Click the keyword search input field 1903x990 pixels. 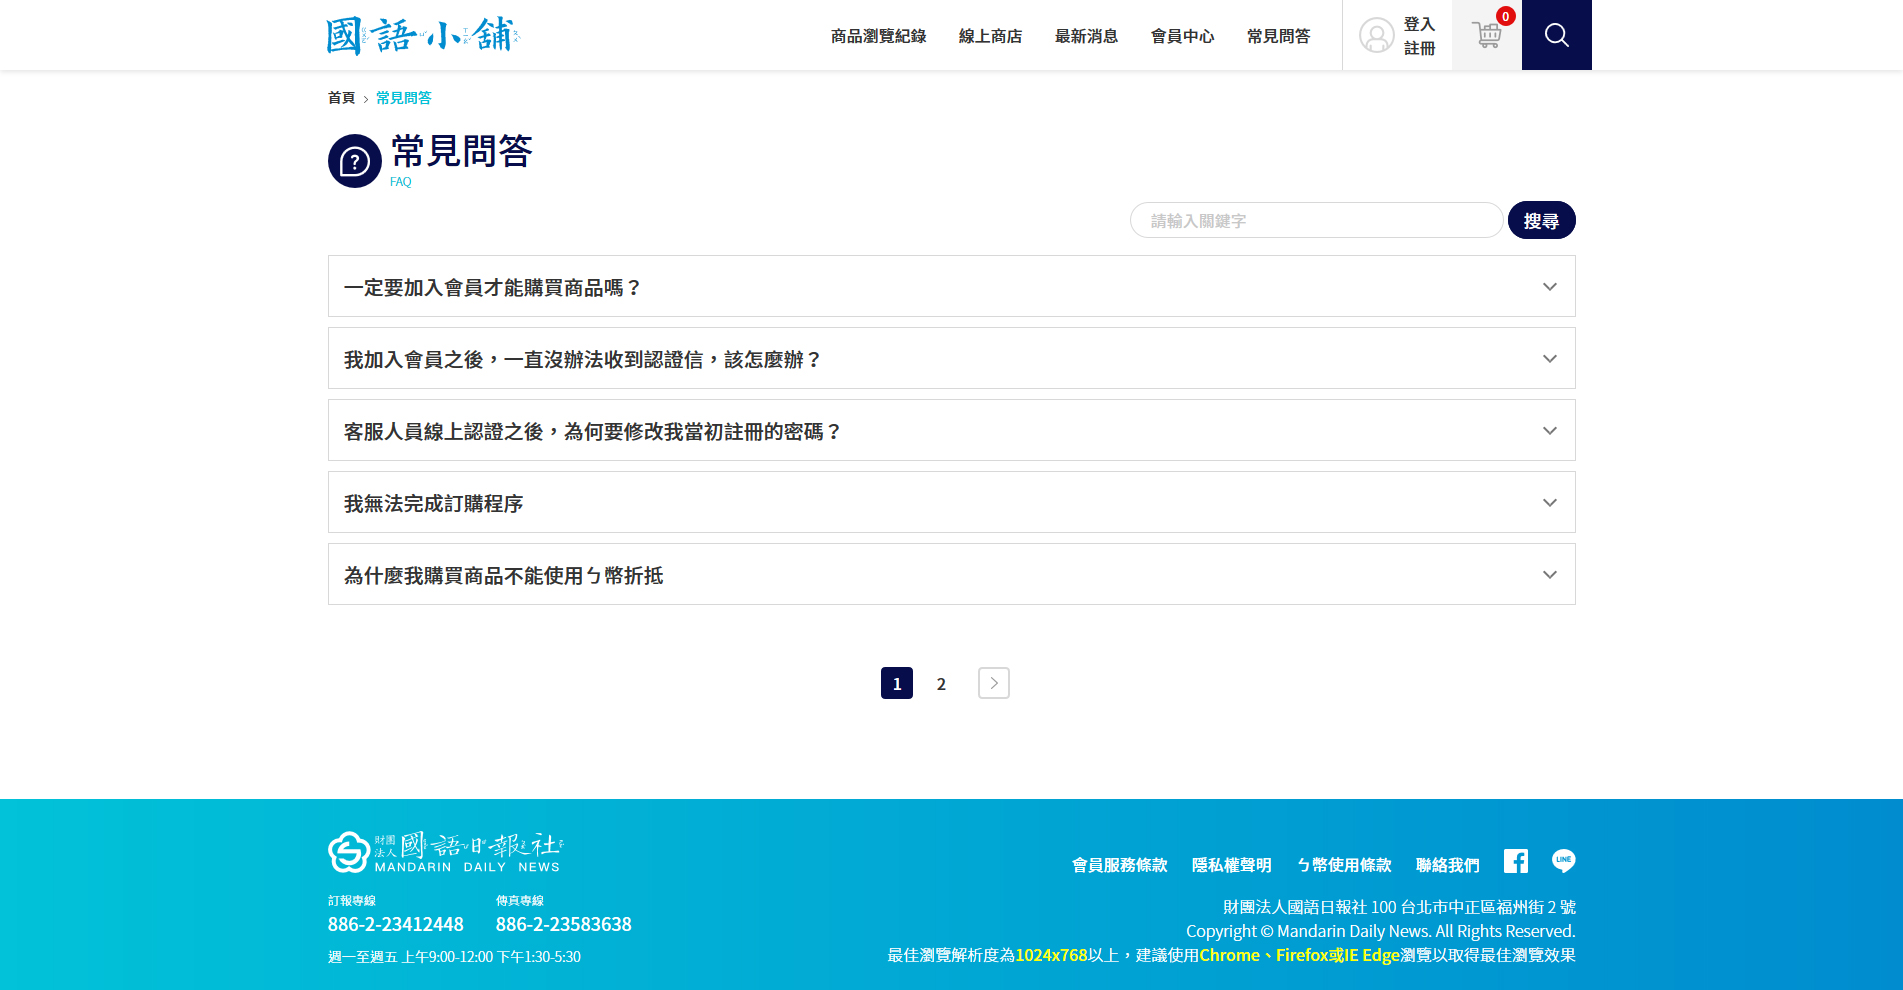1315,220
